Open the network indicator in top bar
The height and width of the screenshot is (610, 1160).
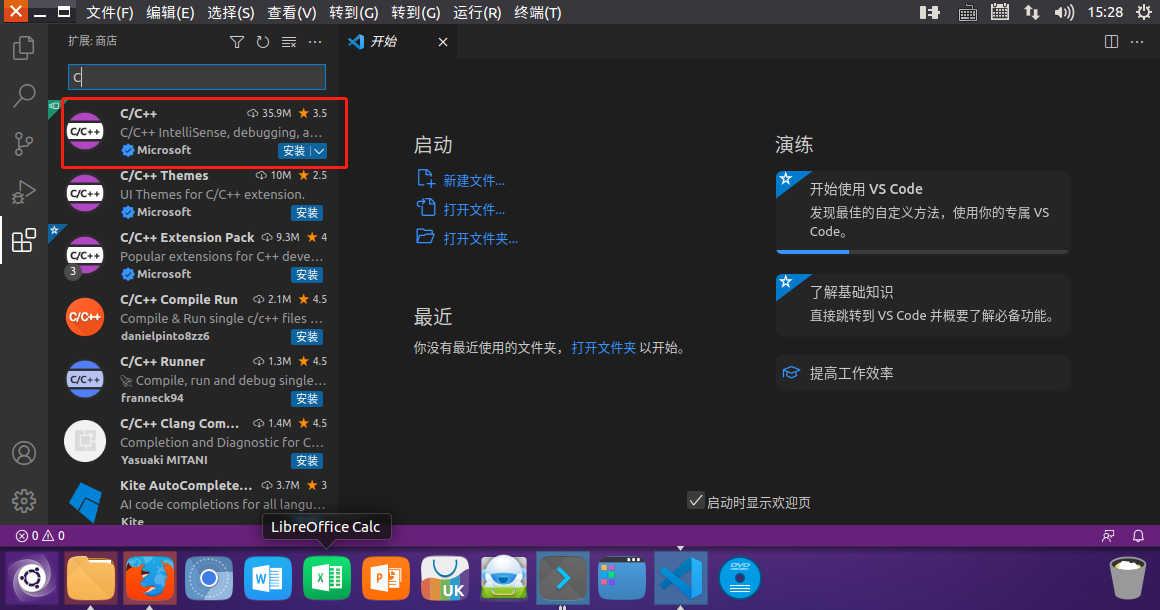point(1031,13)
